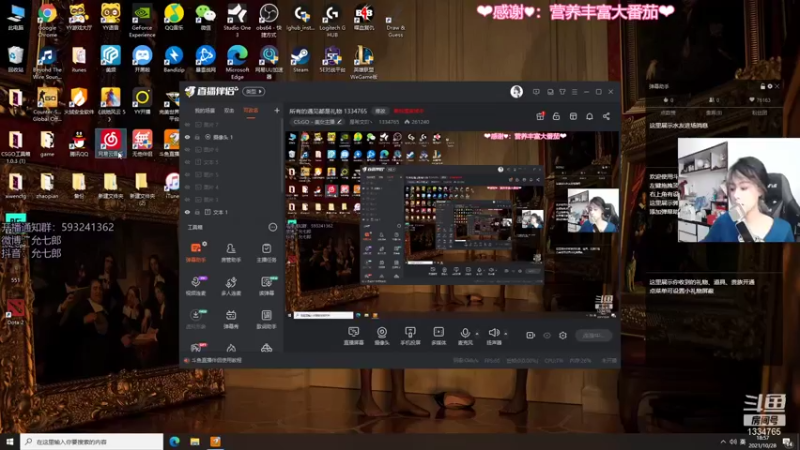Open the microphone dropdown arrow

coord(477,334)
